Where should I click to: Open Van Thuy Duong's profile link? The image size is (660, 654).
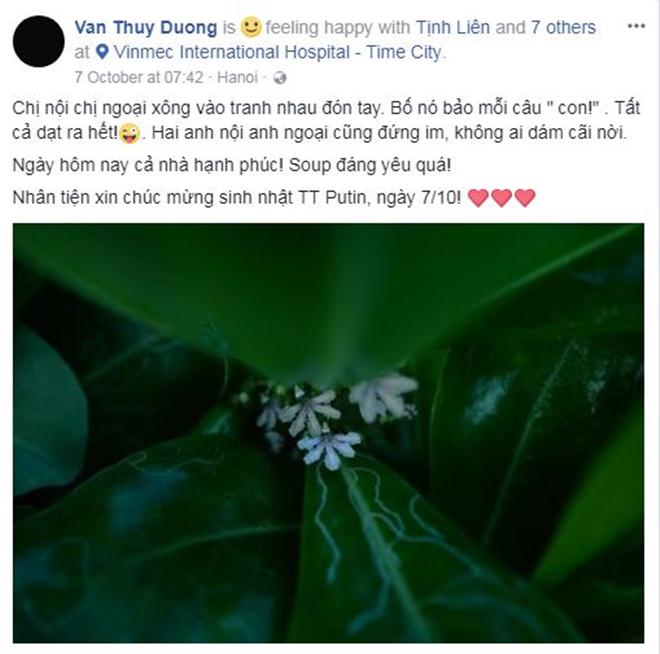tap(146, 27)
